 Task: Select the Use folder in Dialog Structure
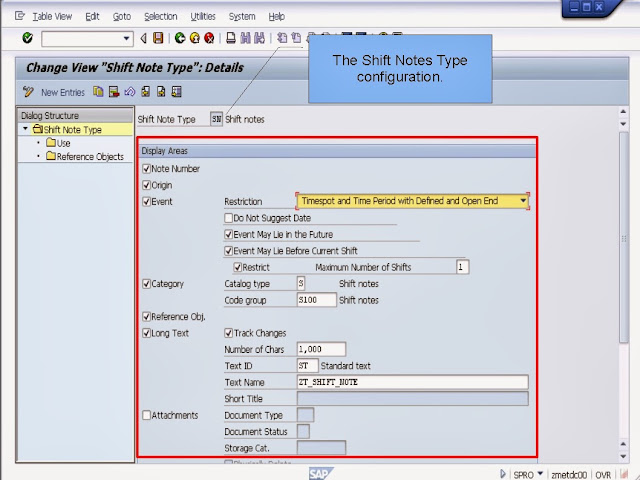[58, 143]
